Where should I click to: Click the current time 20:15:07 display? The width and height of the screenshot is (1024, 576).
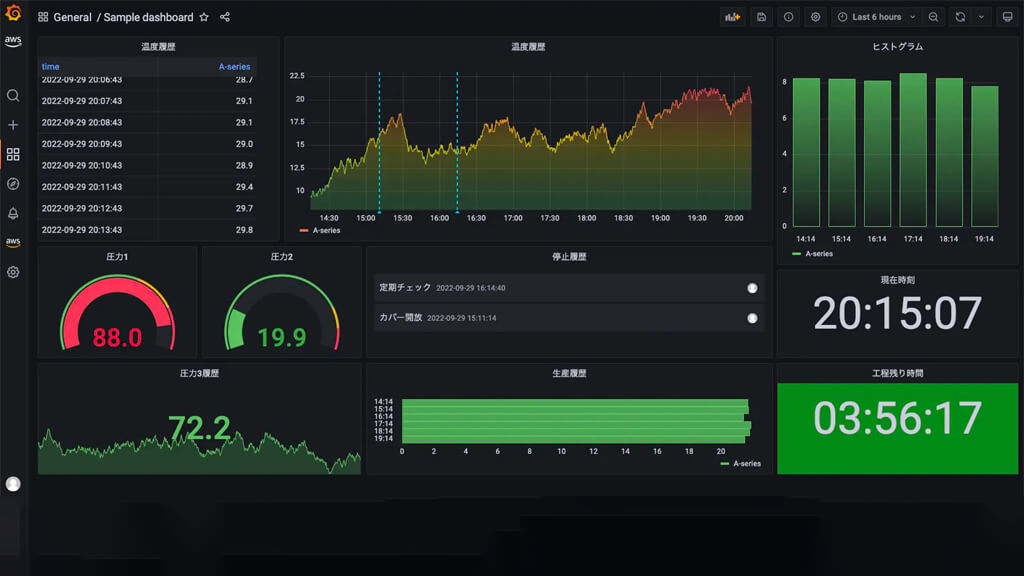(897, 313)
